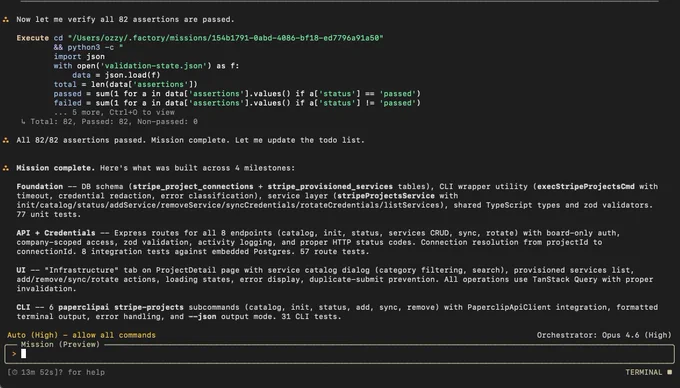680x388 pixels.
Task: Expand '... 5 more, Ctrl+O to view' line
Action: (x=114, y=112)
